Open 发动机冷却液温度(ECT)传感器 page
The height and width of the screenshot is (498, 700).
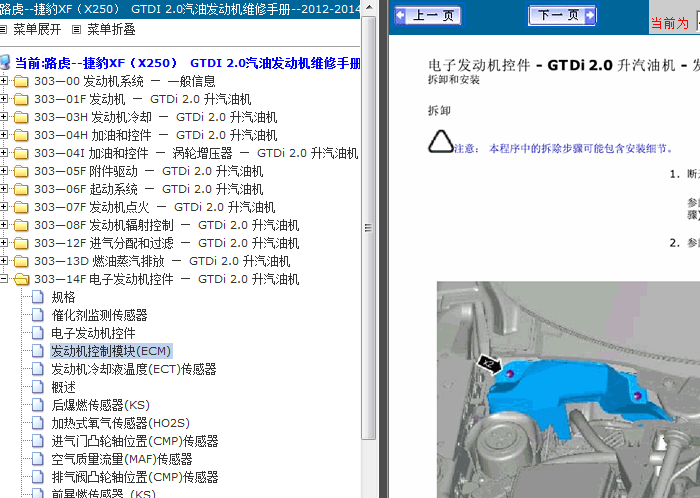tap(134, 369)
